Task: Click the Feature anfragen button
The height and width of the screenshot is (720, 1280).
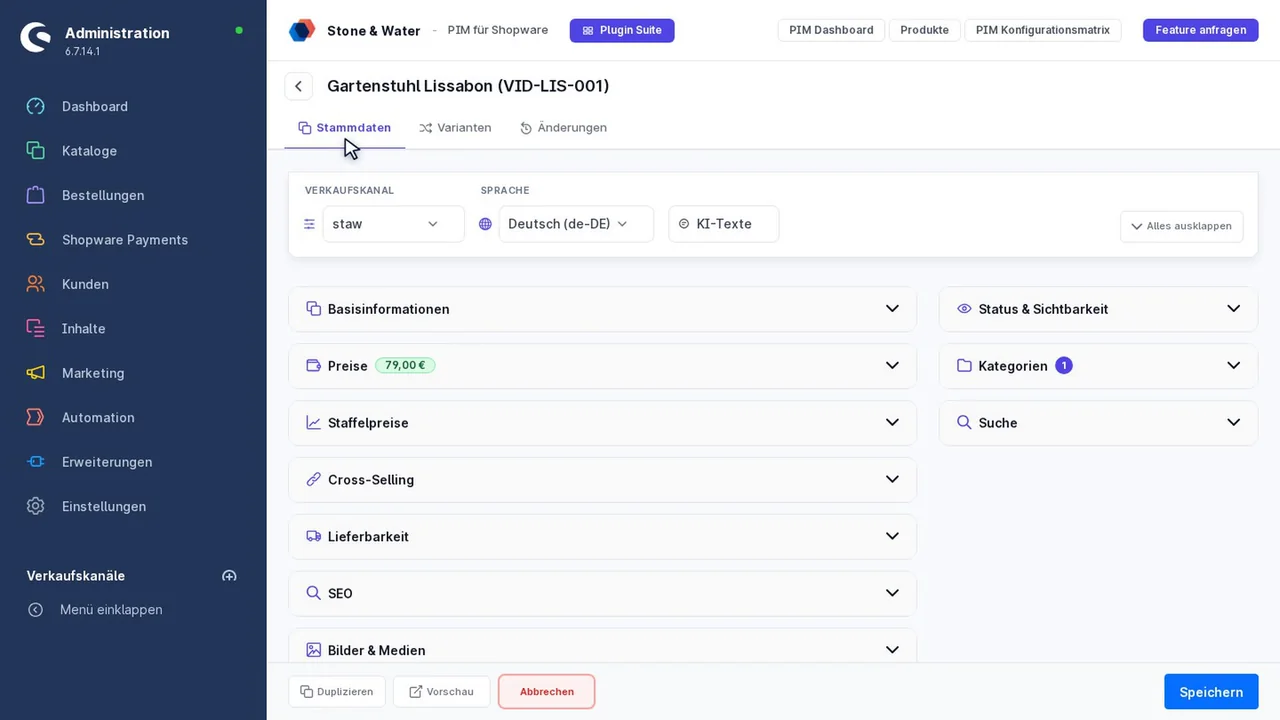Action: [x=1201, y=30]
